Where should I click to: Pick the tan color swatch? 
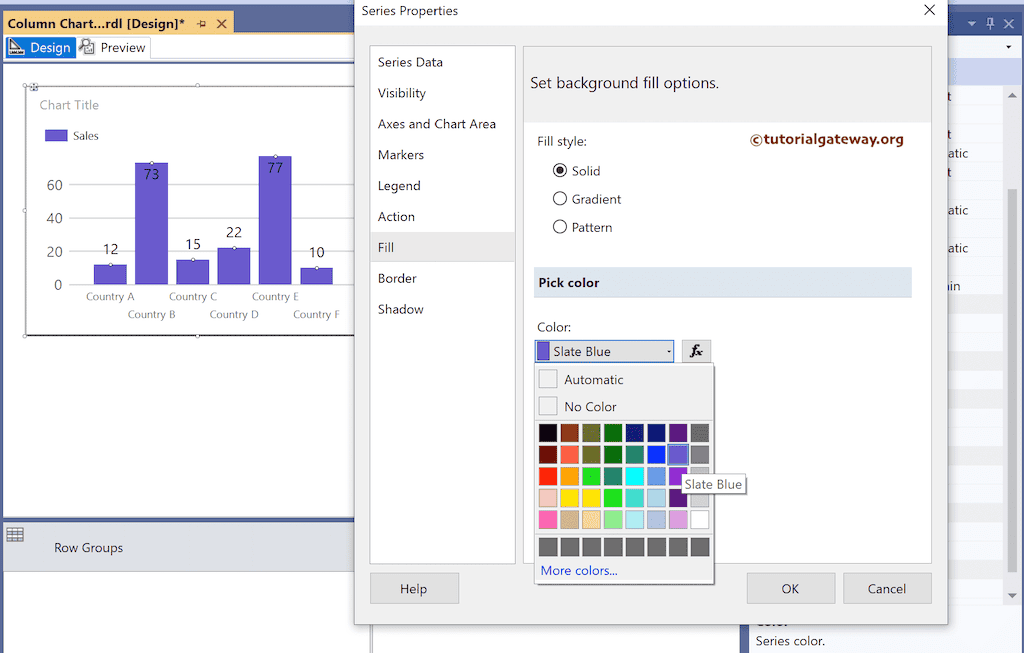pyautogui.click(x=569, y=519)
